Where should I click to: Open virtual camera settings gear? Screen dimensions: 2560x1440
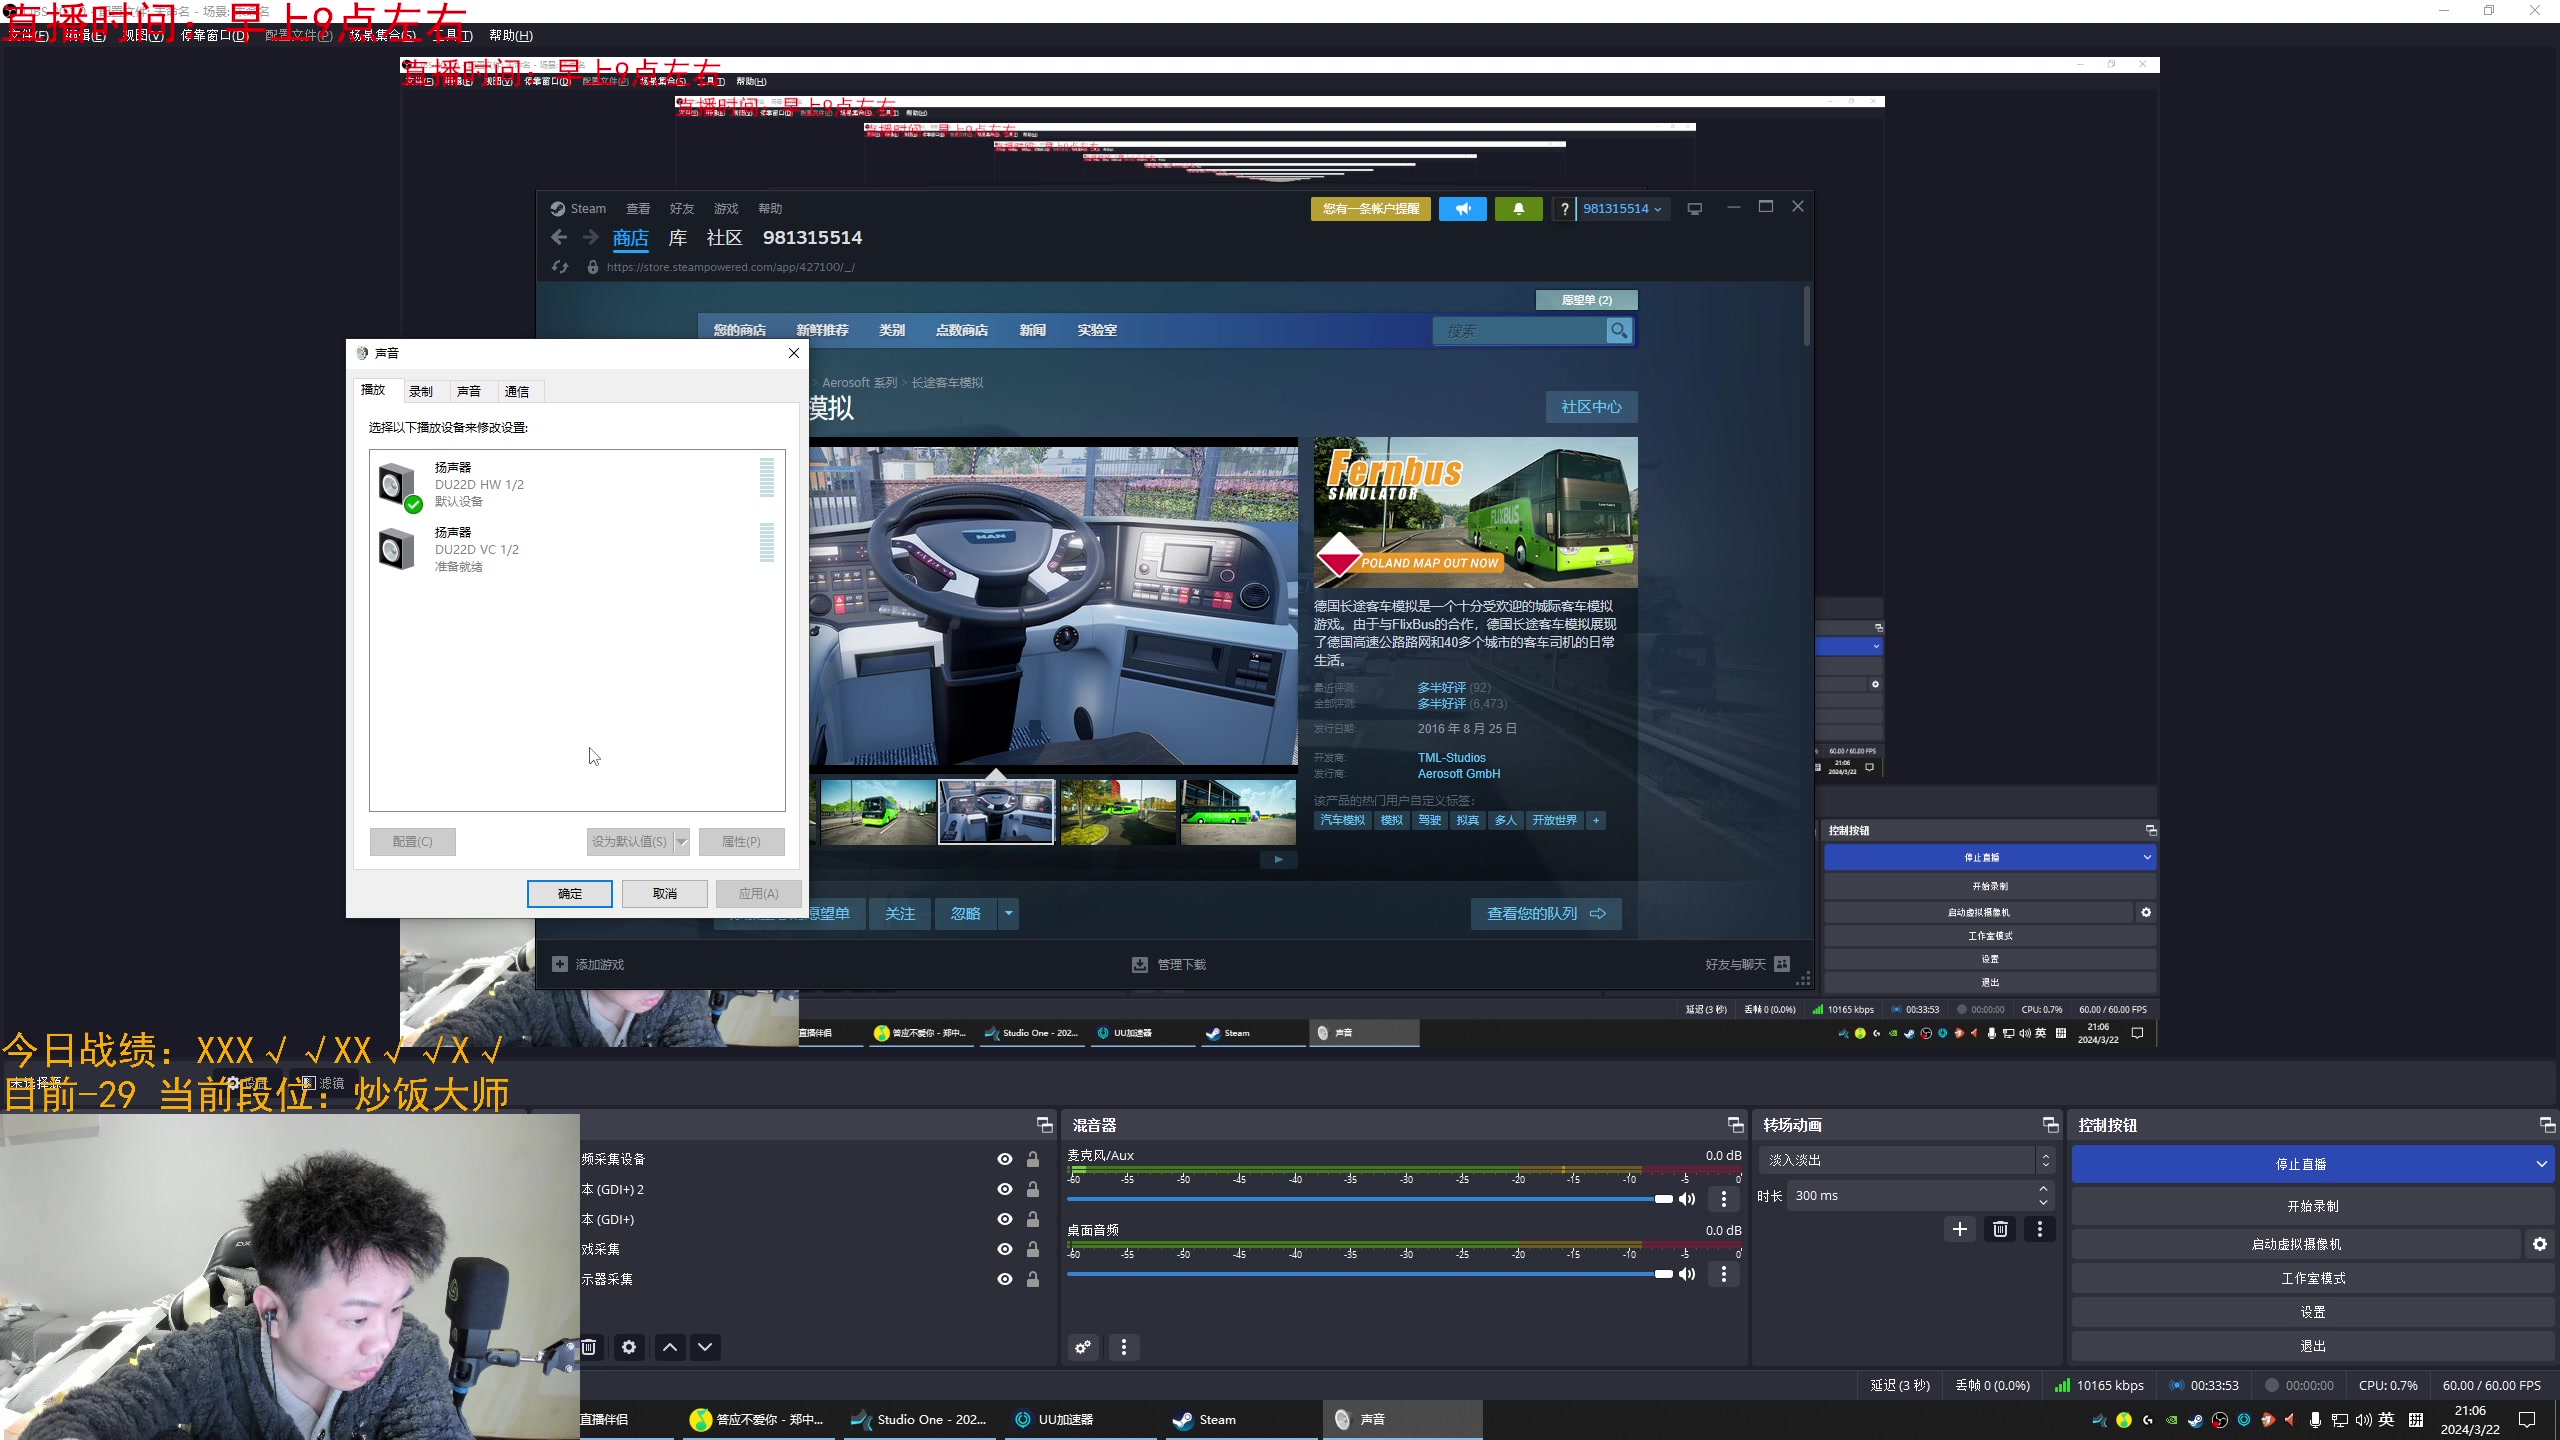(2539, 1244)
